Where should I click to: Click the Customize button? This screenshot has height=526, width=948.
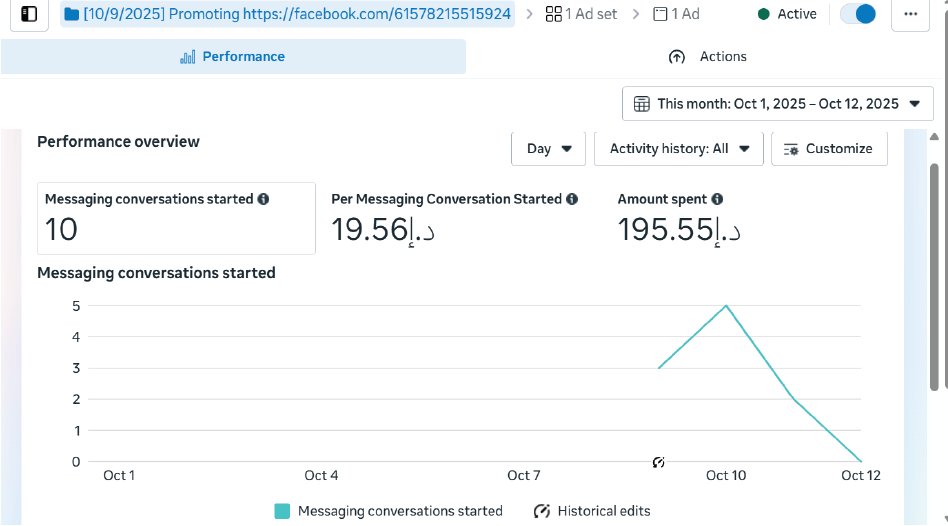829,148
